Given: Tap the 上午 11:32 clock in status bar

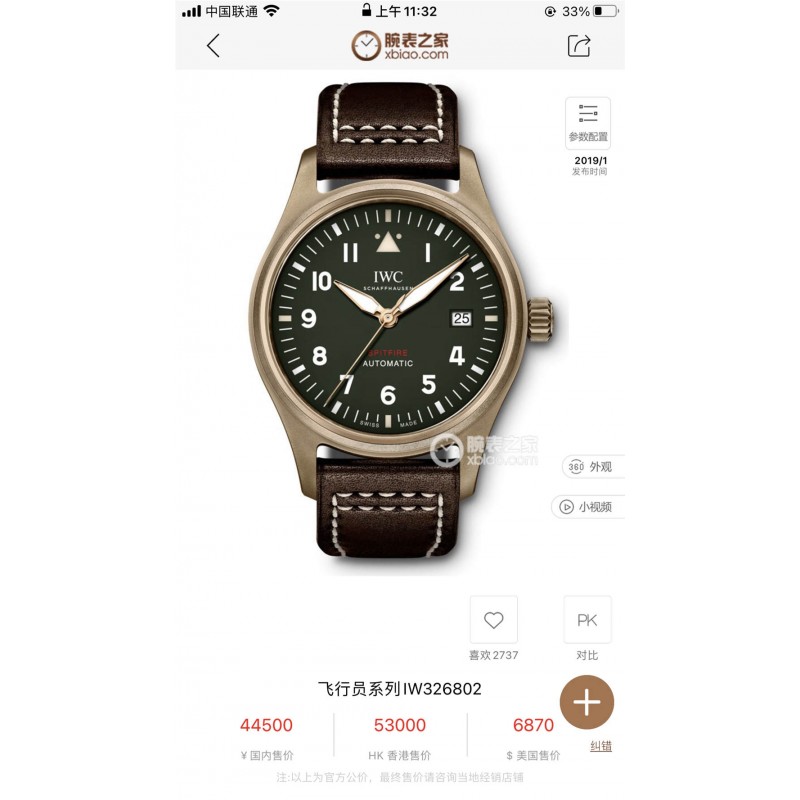Looking at the screenshot, I should [406, 11].
